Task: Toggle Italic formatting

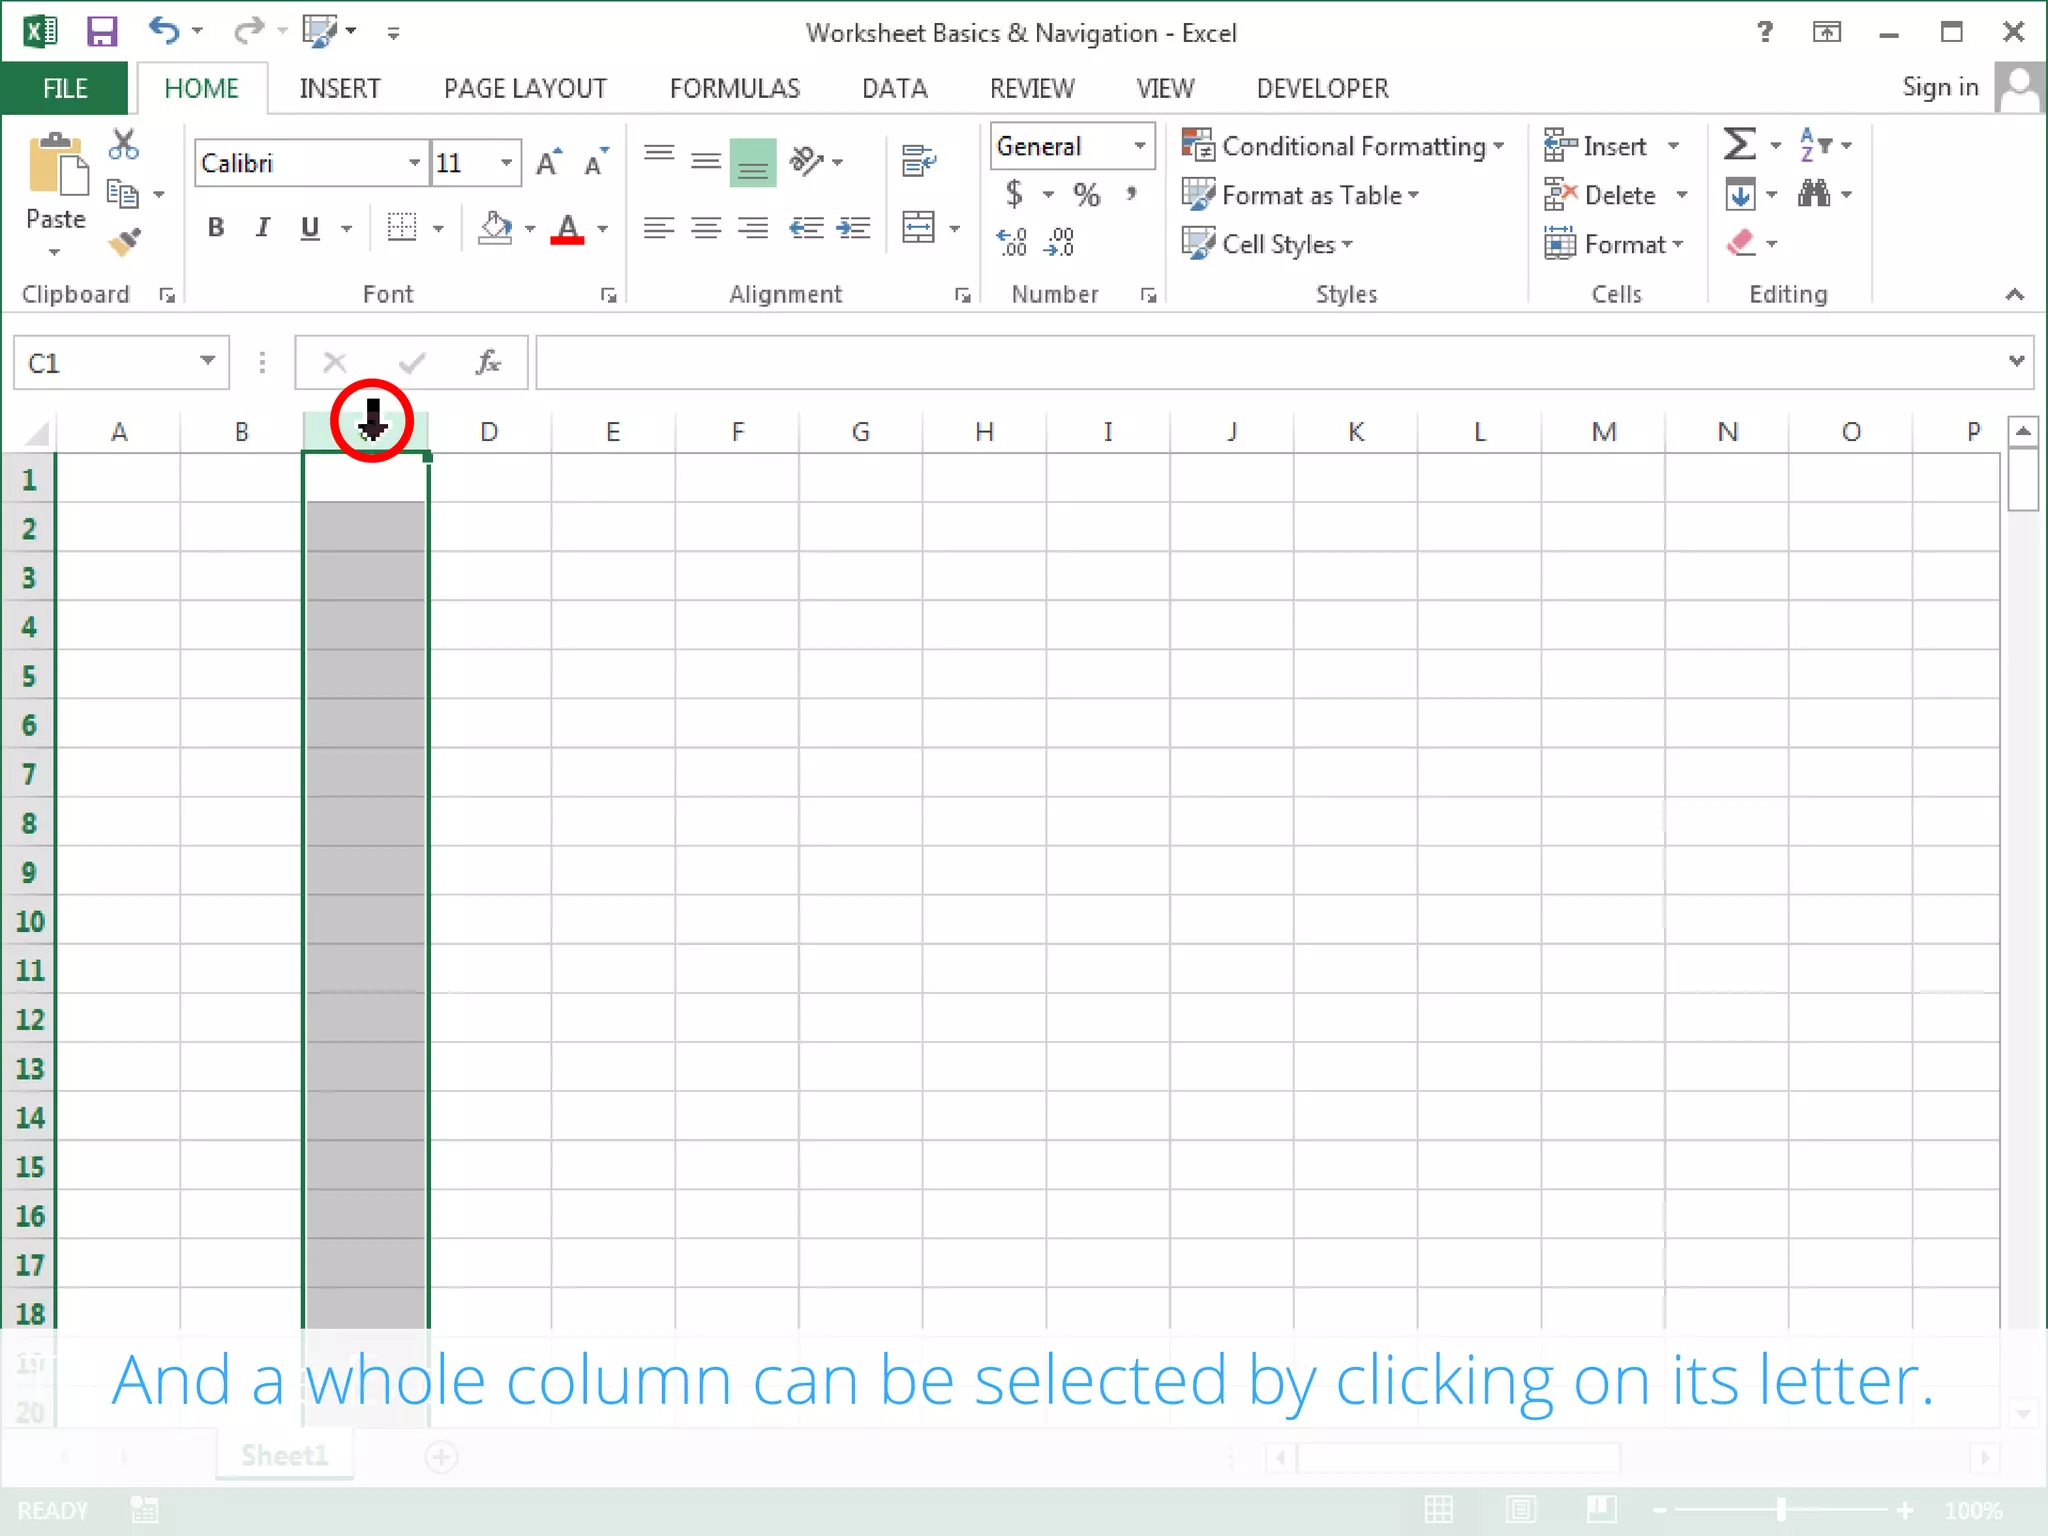Action: click(263, 227)
